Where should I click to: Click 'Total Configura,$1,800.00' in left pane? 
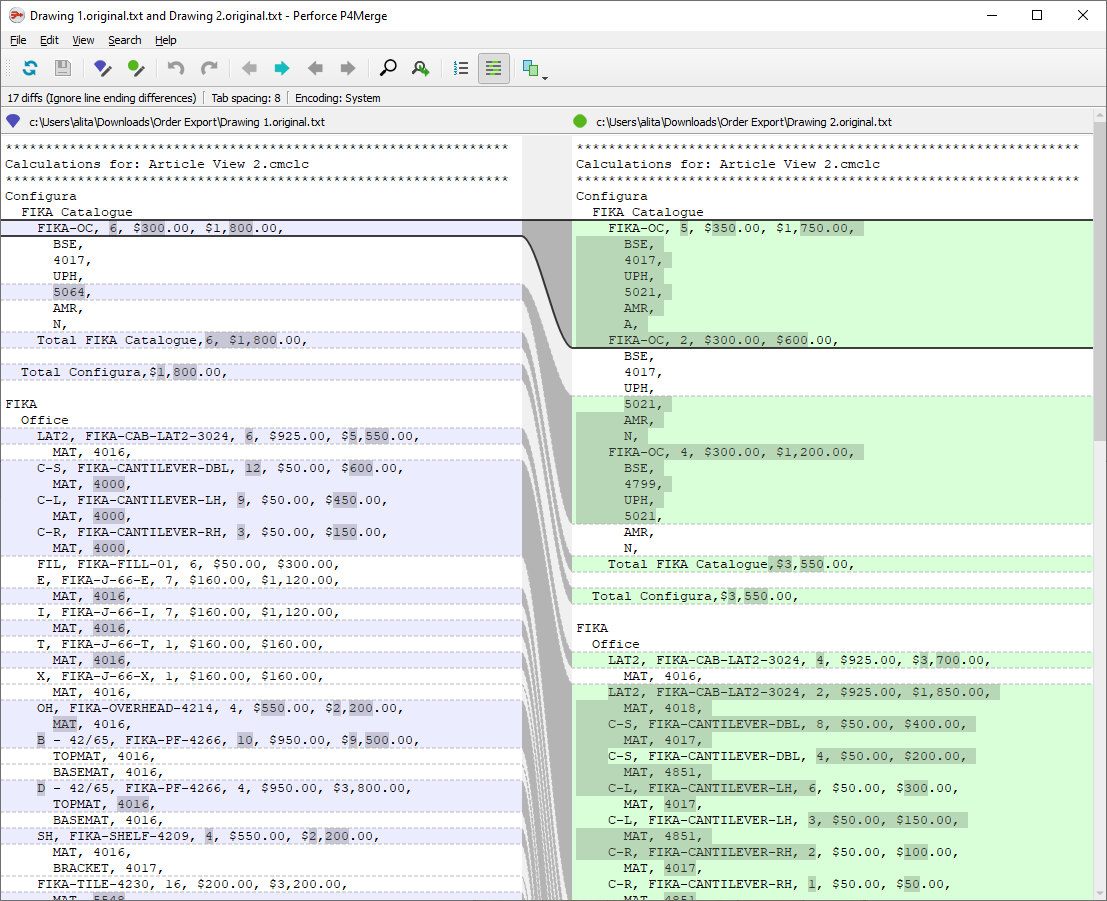click(124, 372)
